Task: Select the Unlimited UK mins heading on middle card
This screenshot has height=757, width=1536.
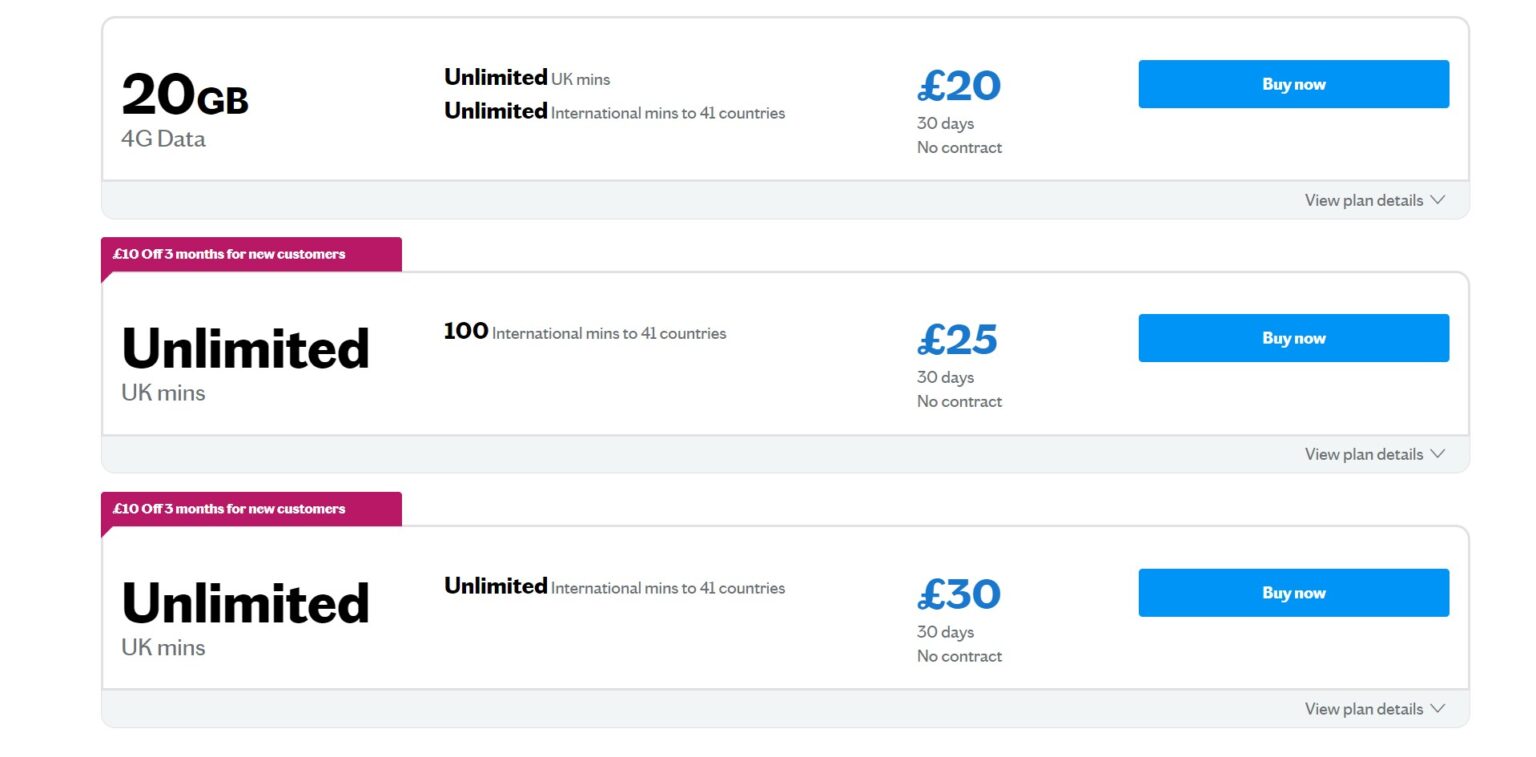Action: [x=245, y=350]
